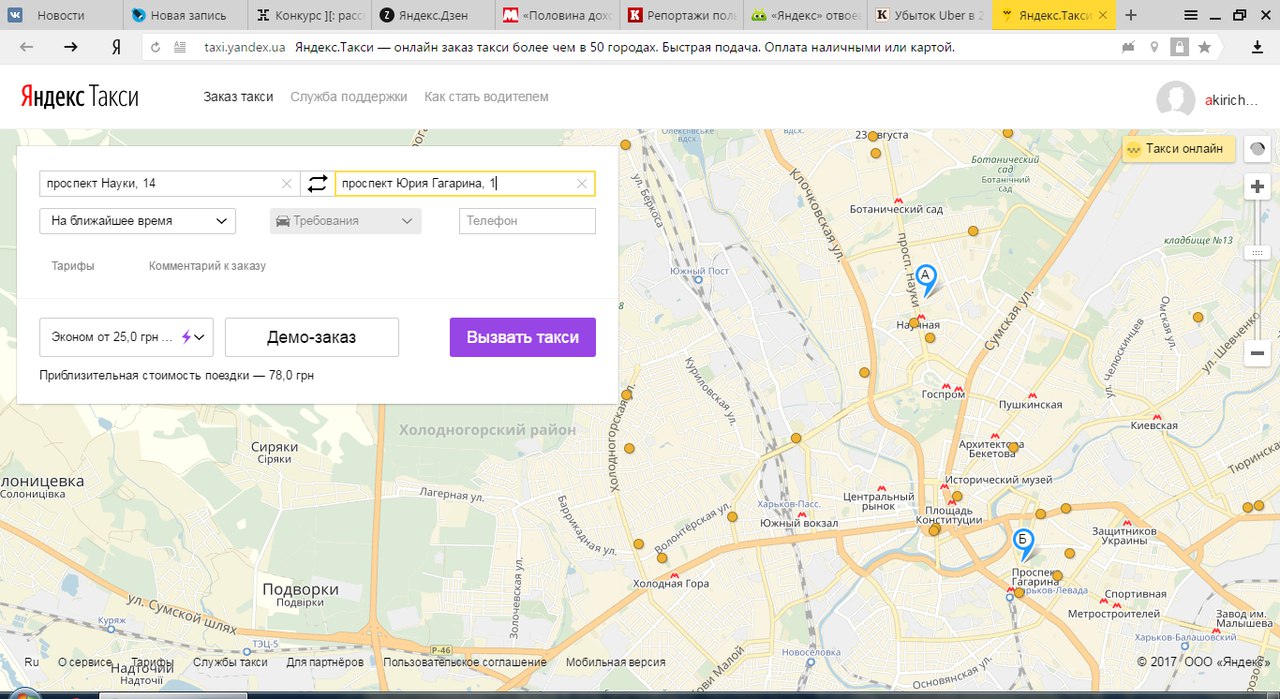Viewport: 1280px width, 699px height.
Task: Open the Эконом tariff dropdown
Action: 126,337
